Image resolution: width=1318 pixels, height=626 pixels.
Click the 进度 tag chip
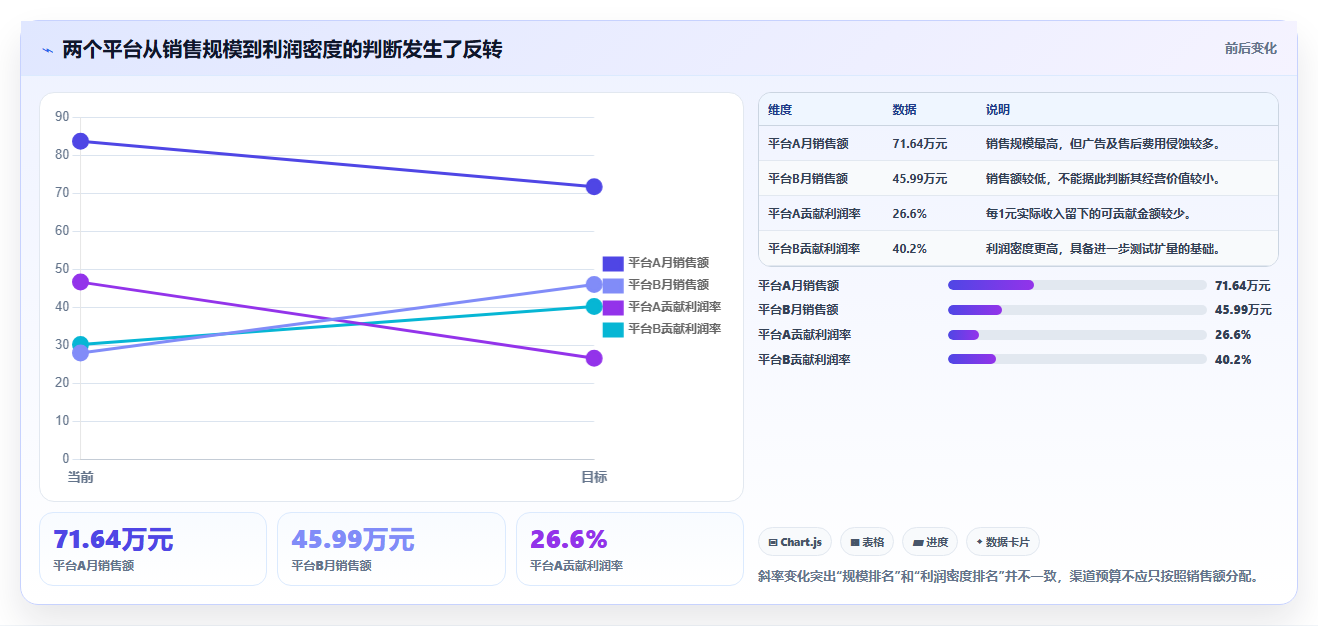click(930, 542)
